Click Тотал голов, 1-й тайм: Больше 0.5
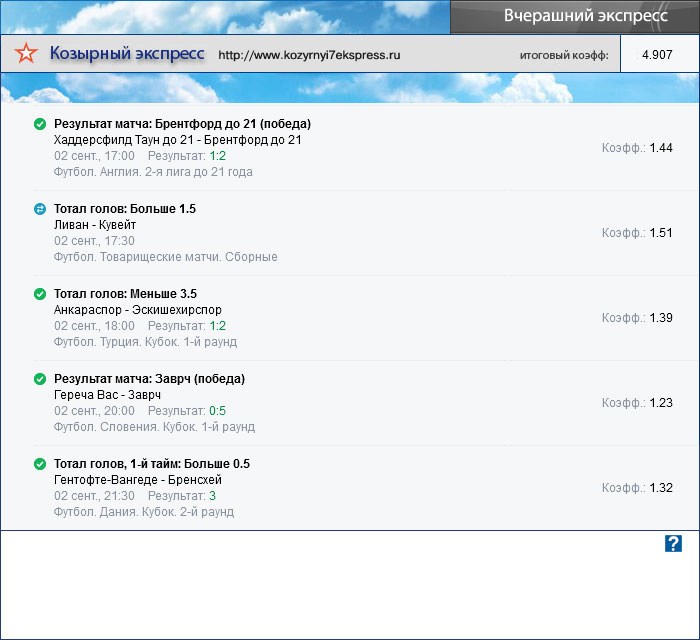Screen dimensions: 700x640 click(152, 464)
